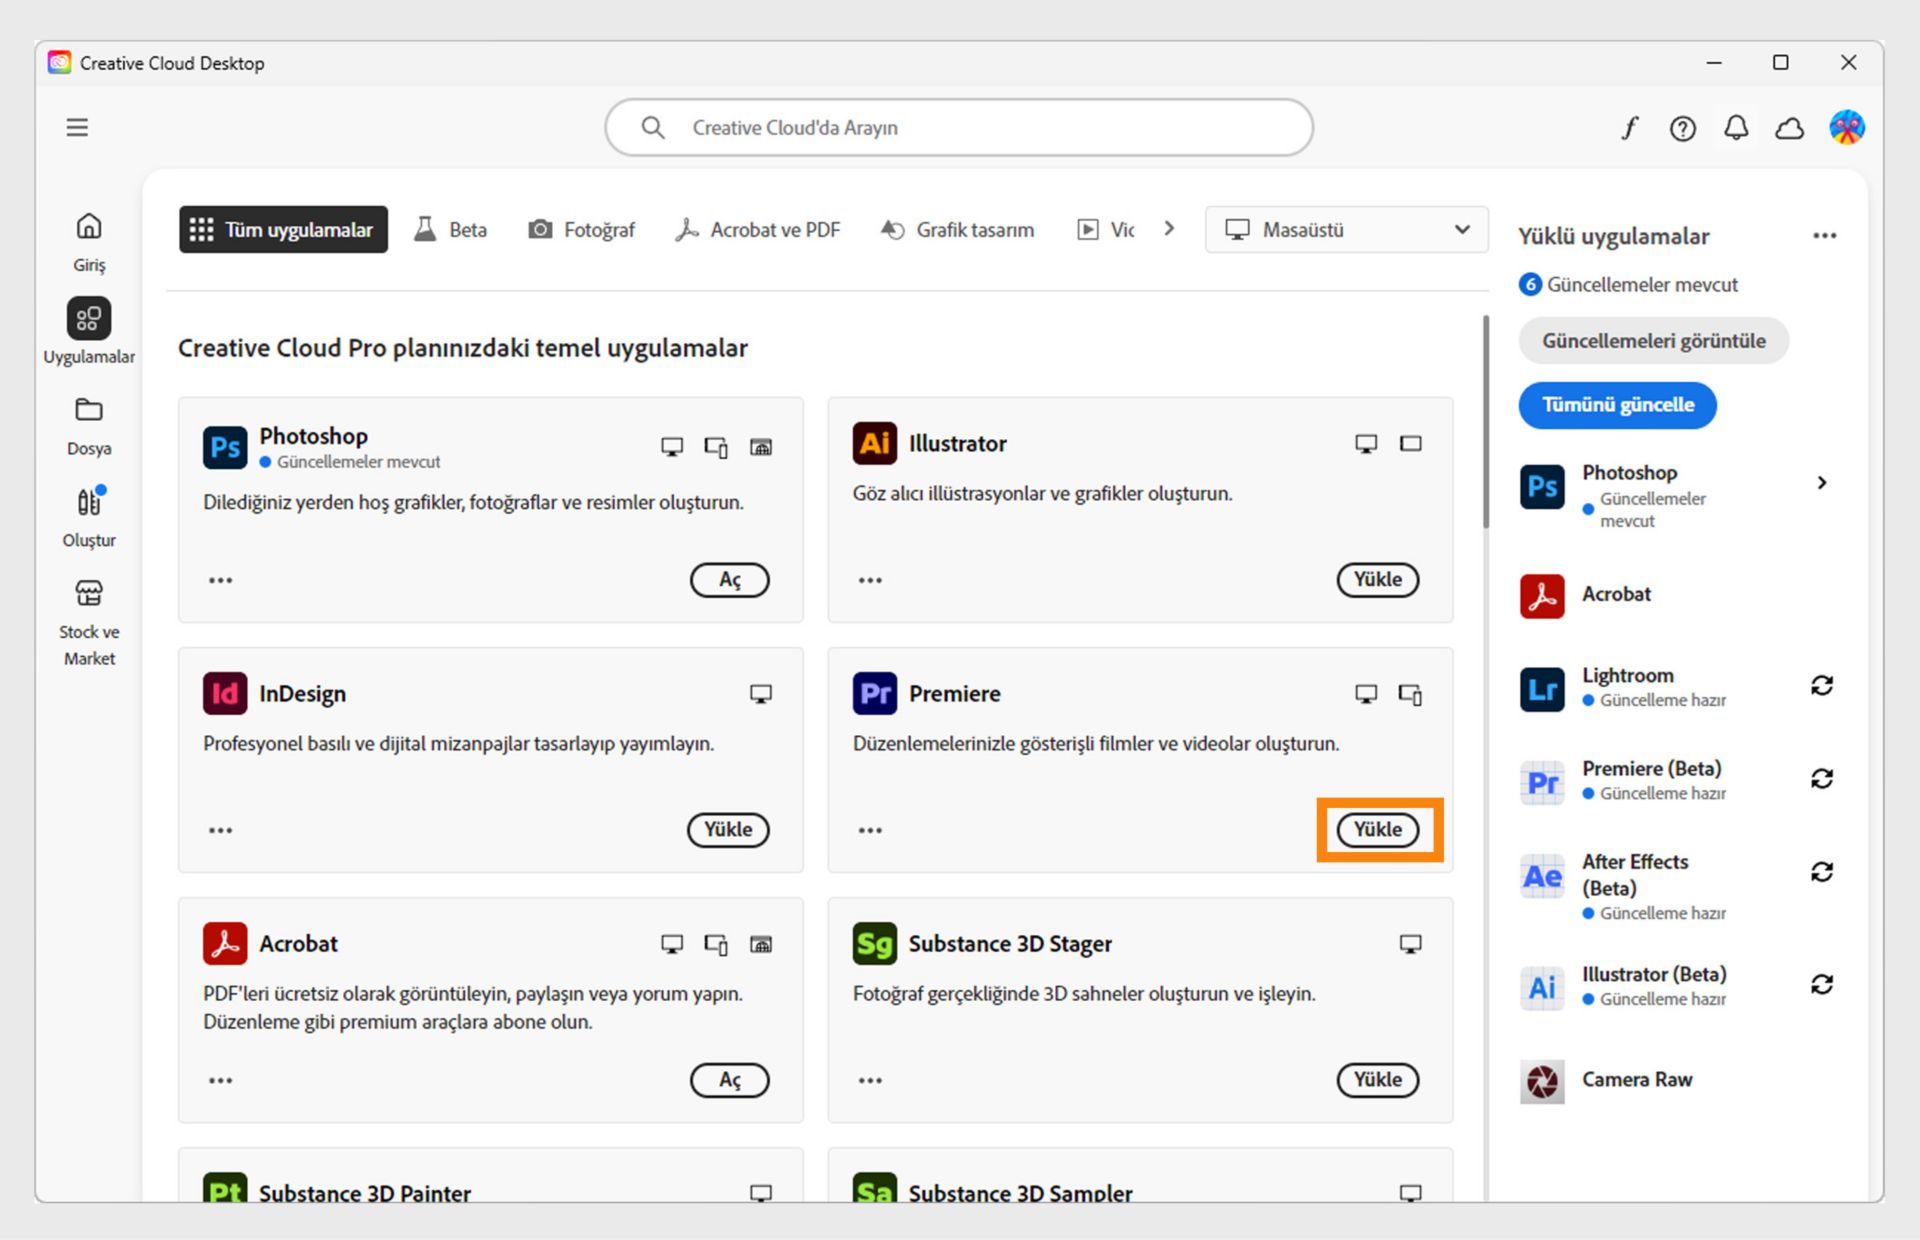Update Premiere (Beta) using refresh icon

pyautogui.click(x=1822, y=778)
